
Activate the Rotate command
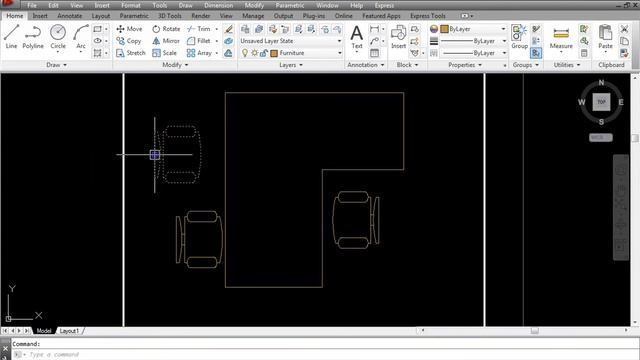tap(166, 29)
